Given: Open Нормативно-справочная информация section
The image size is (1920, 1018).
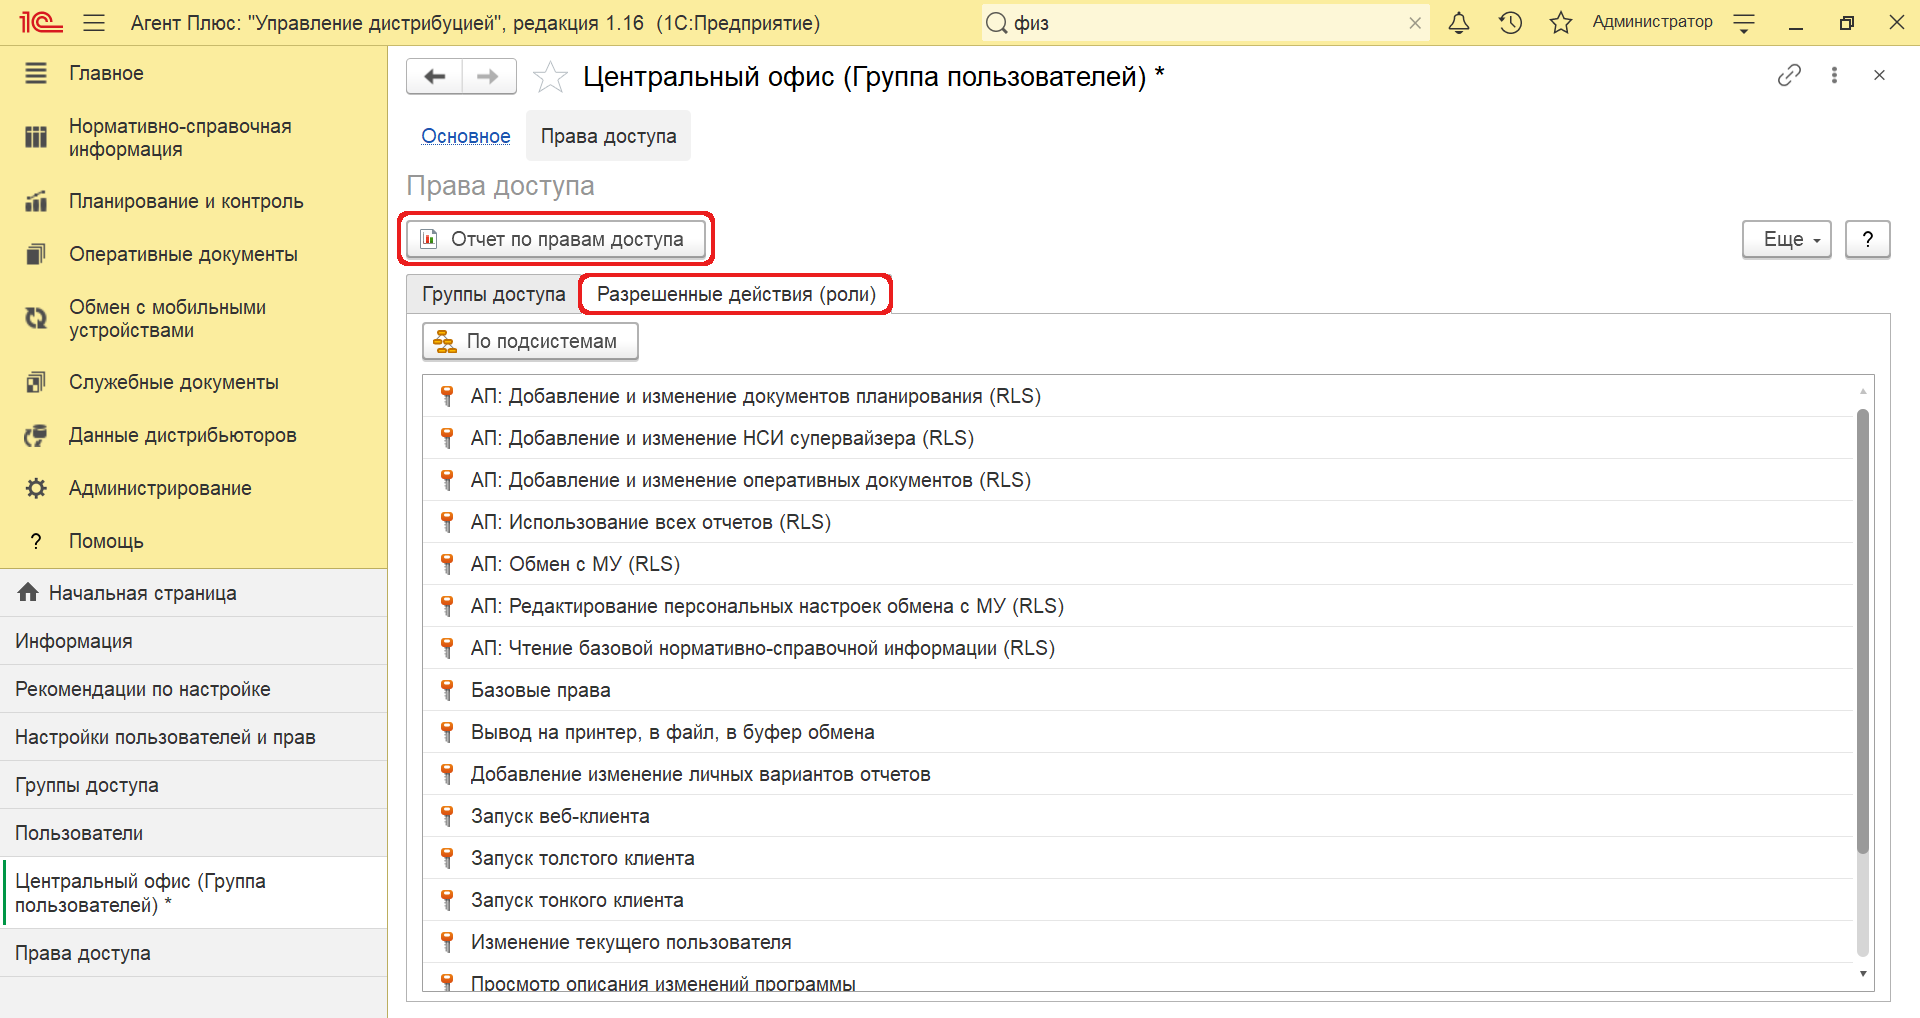Looking at the screenshot, I should [193, 138].
